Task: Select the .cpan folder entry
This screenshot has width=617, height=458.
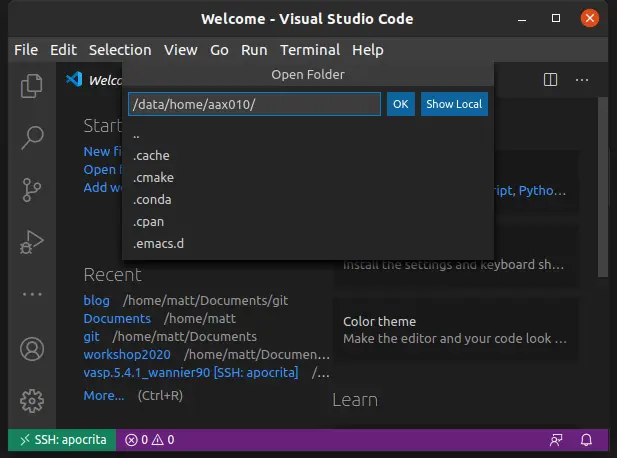Action: [x=308, y=222]
